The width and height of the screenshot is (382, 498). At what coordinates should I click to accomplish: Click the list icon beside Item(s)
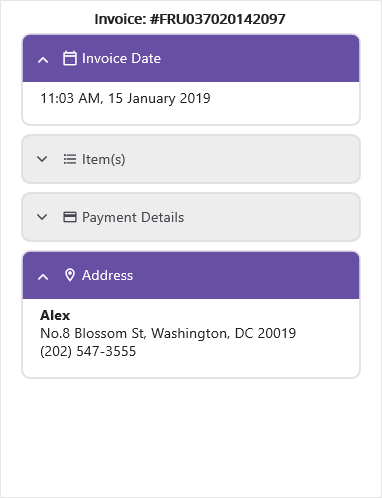[70, 159]
